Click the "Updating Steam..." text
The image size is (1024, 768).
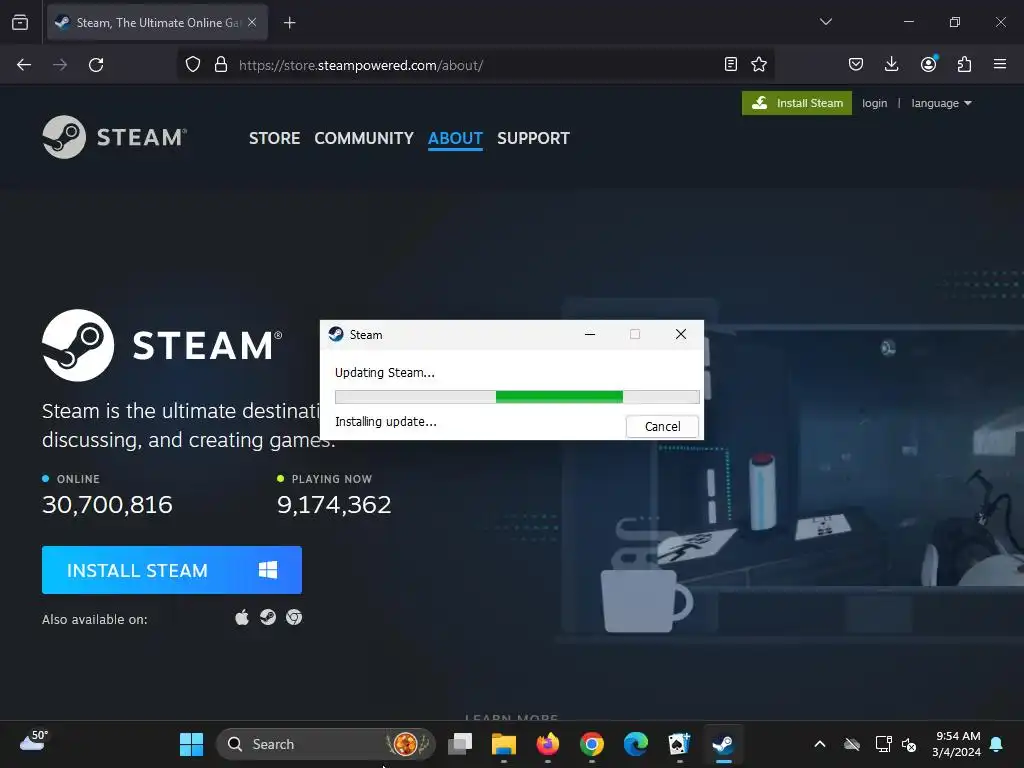(385, 373)
